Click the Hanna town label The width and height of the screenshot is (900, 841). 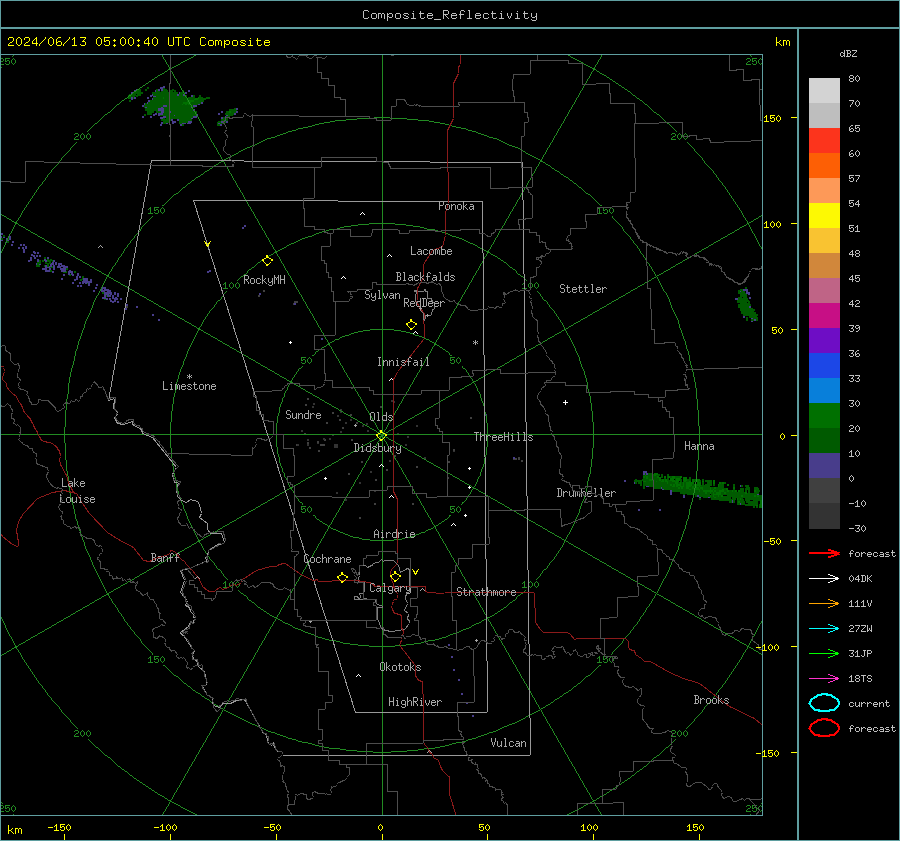point(699,446)
